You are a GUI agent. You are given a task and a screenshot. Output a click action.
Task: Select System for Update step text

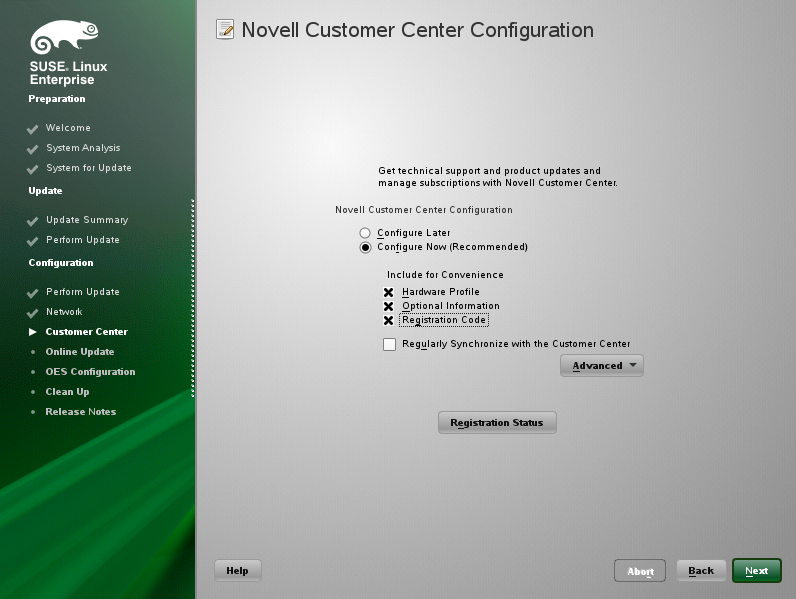coord(89,168)
